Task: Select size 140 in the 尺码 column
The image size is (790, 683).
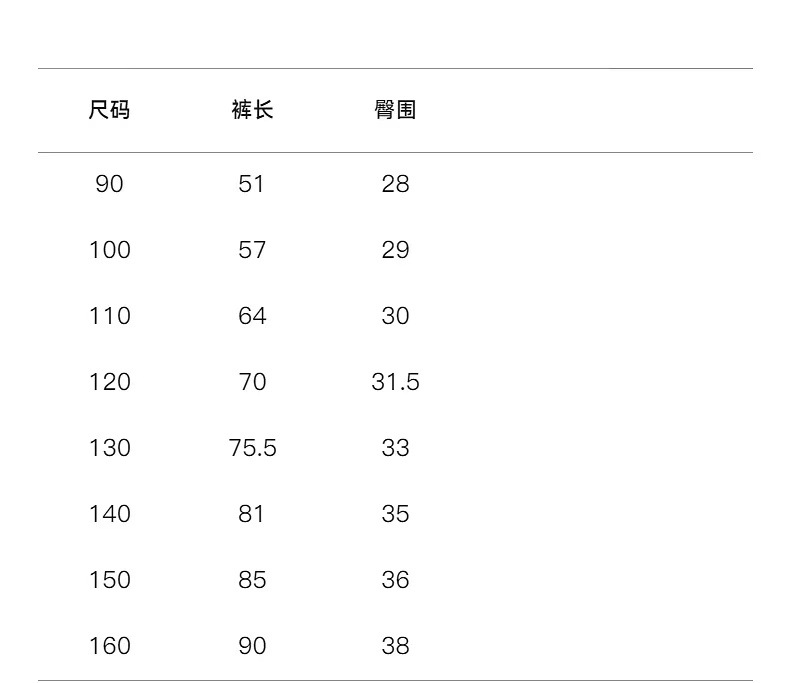Action: pos(109,514)
